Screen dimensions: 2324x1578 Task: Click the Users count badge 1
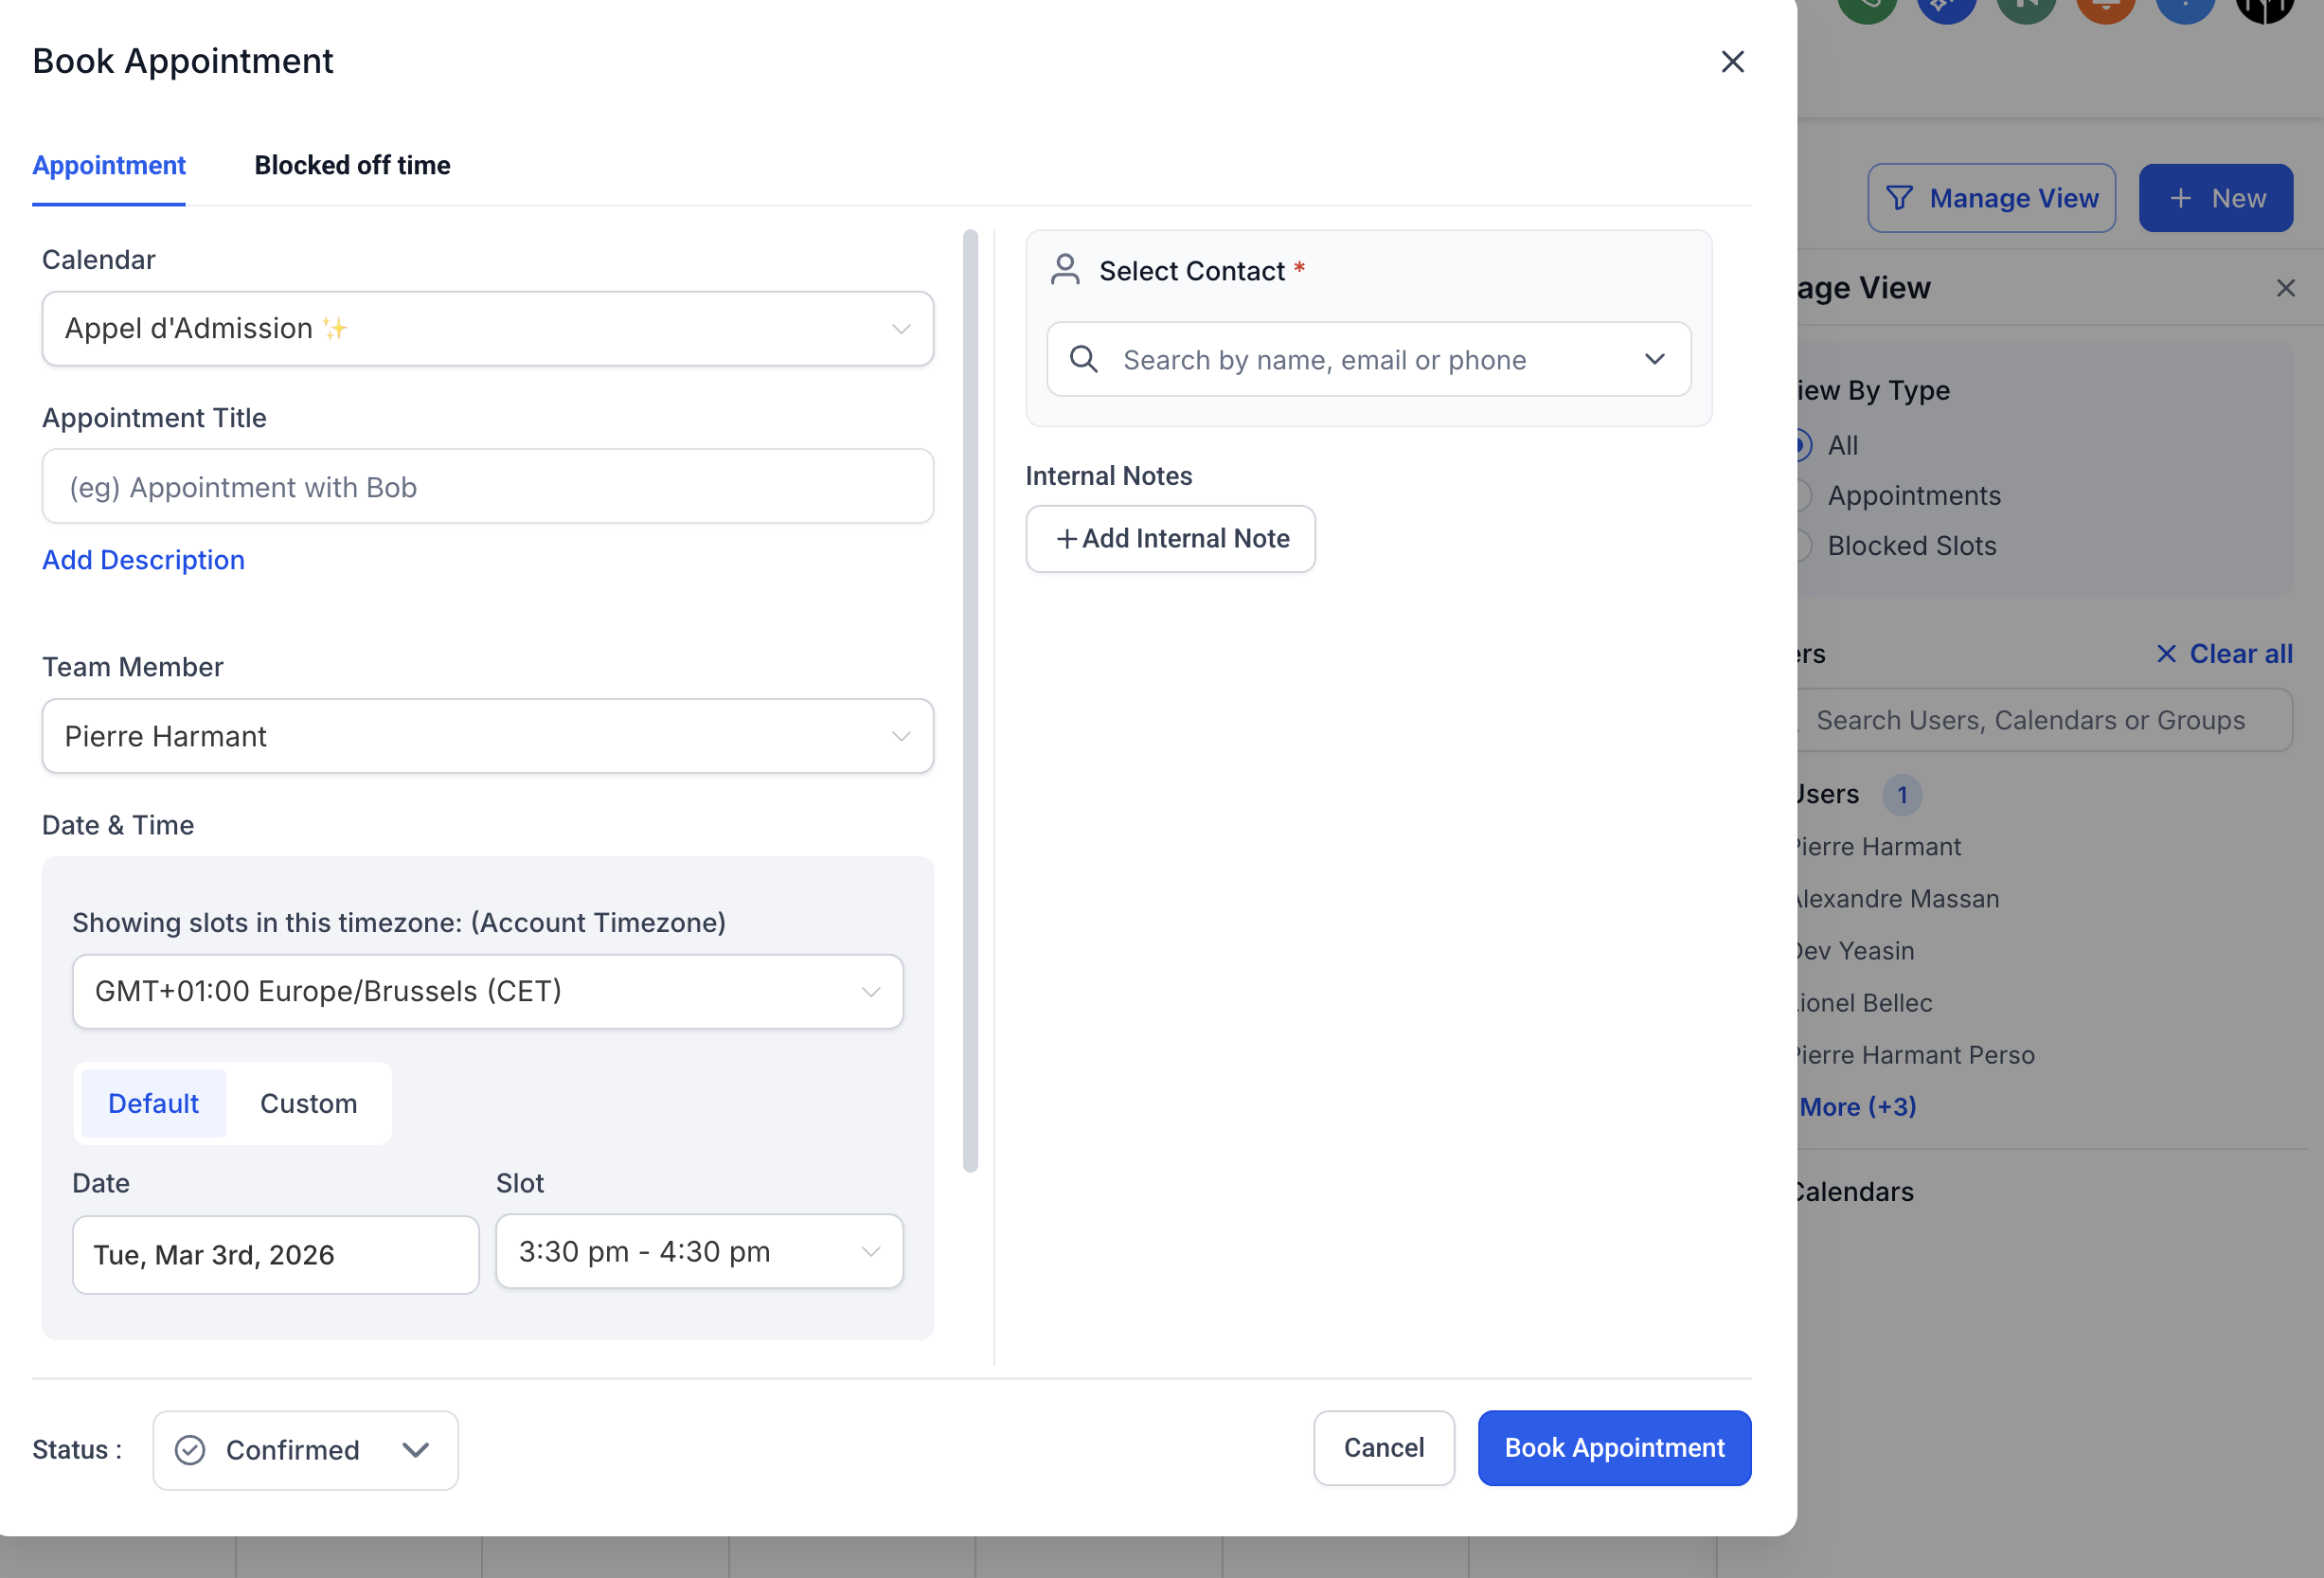tap(1902, 795)
